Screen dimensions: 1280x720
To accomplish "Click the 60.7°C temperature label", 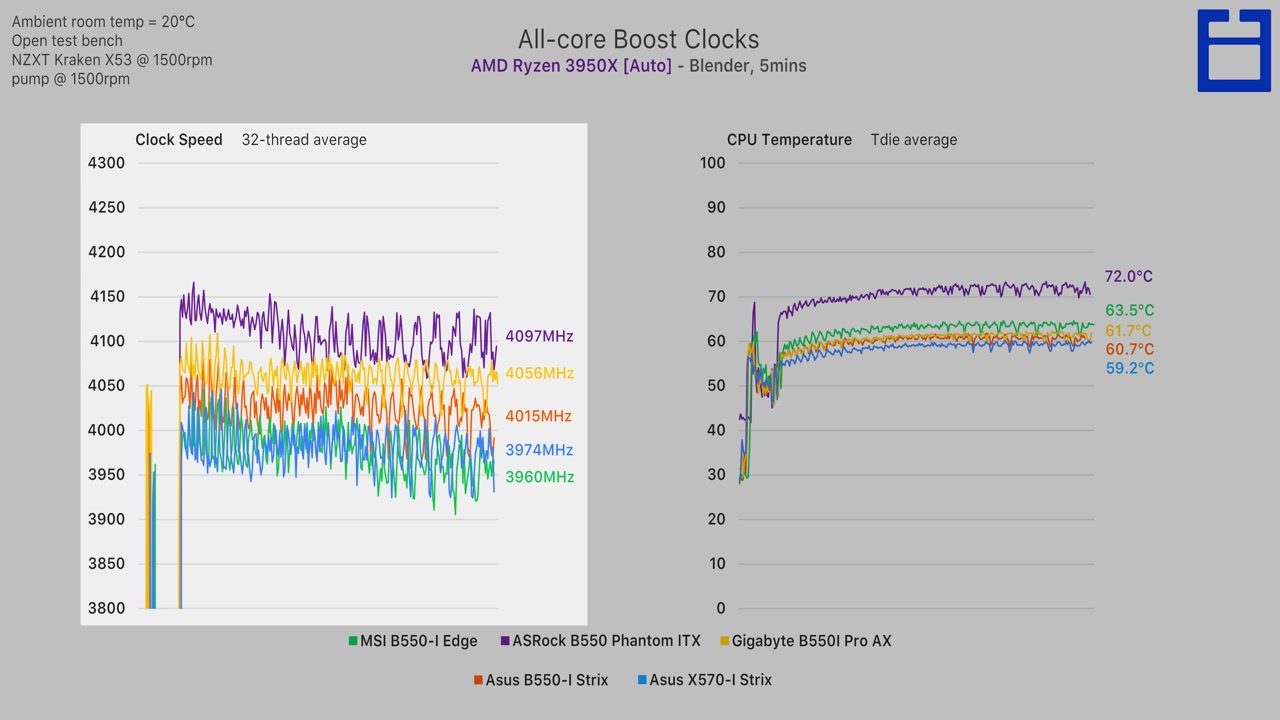I will pyautogui.click(x=1130, y=350).
